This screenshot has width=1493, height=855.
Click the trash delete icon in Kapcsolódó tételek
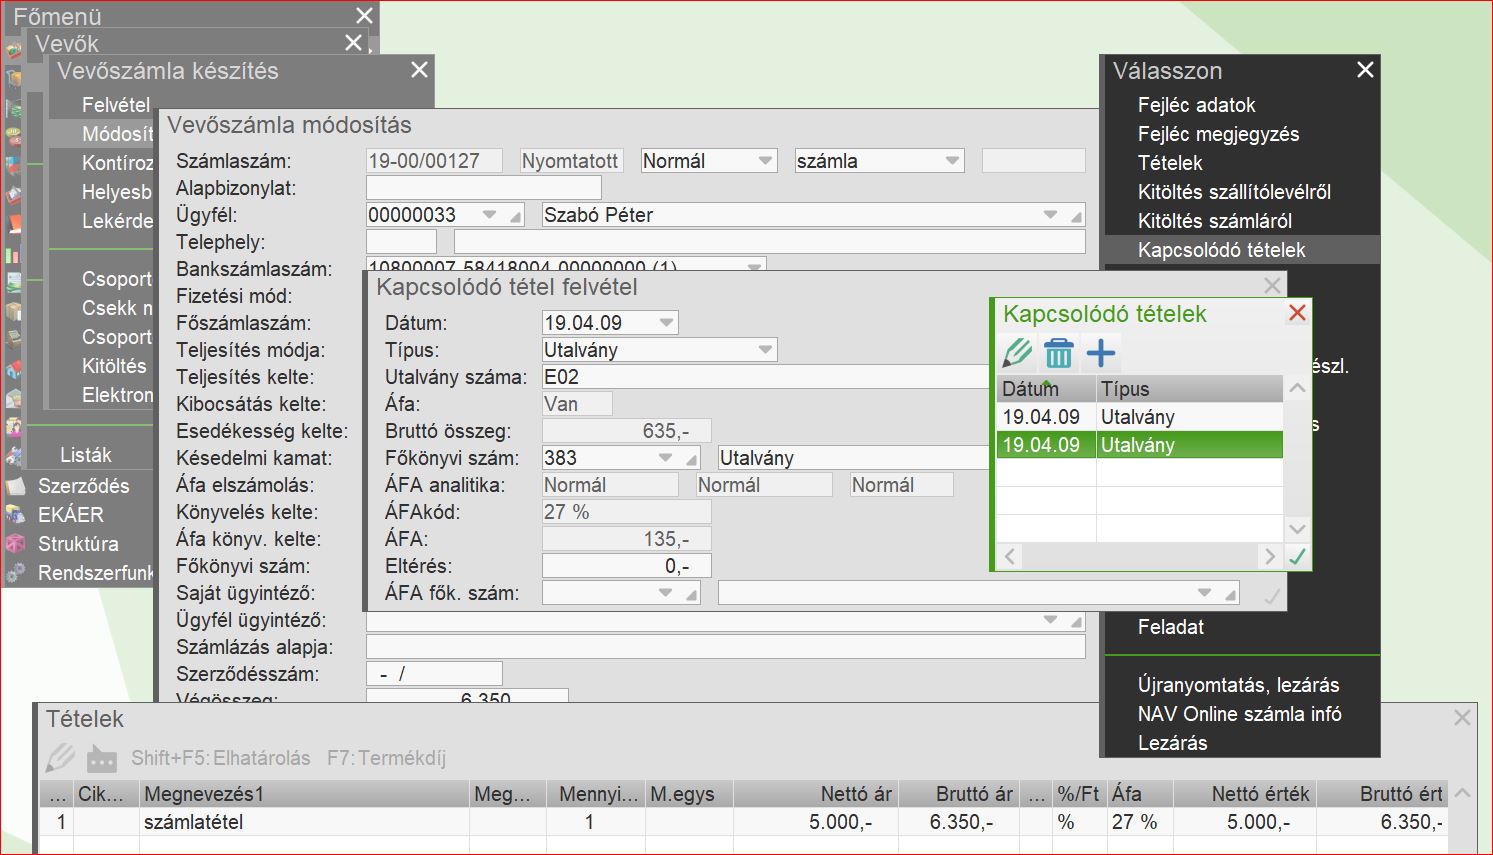point(1058,353)
